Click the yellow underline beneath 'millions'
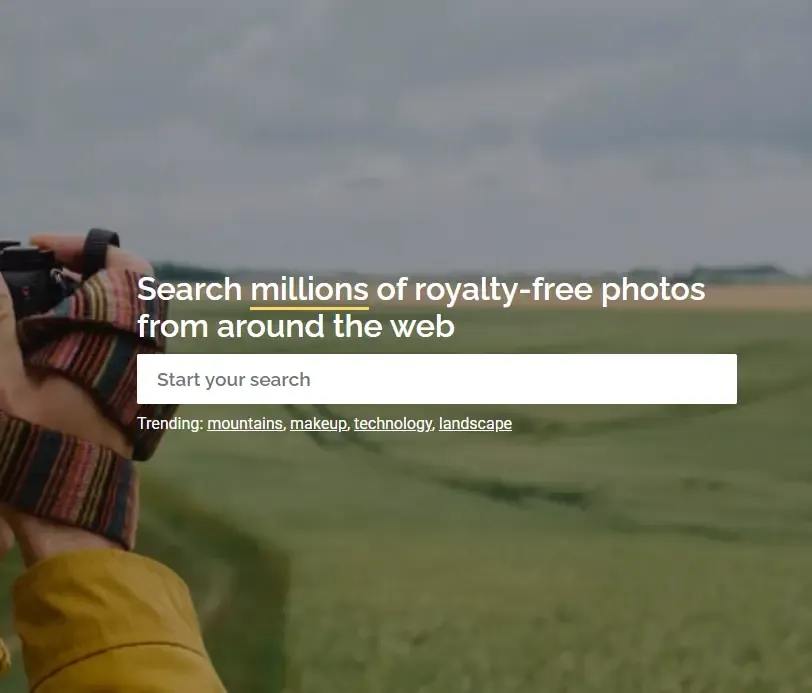Image resolution: width=812 pixels, height=693 pixels. [309, 309]
